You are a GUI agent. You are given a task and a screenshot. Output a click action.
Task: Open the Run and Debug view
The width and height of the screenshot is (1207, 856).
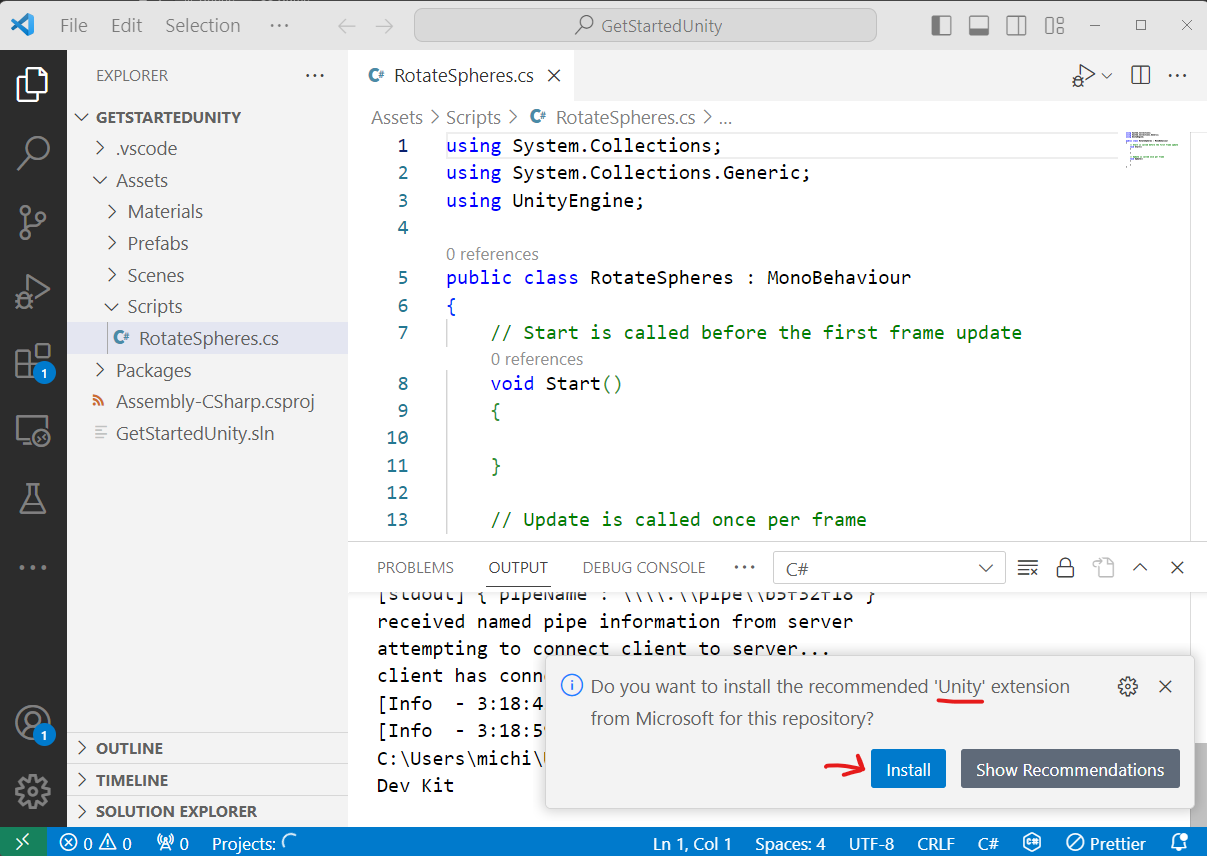coord(33,291)
